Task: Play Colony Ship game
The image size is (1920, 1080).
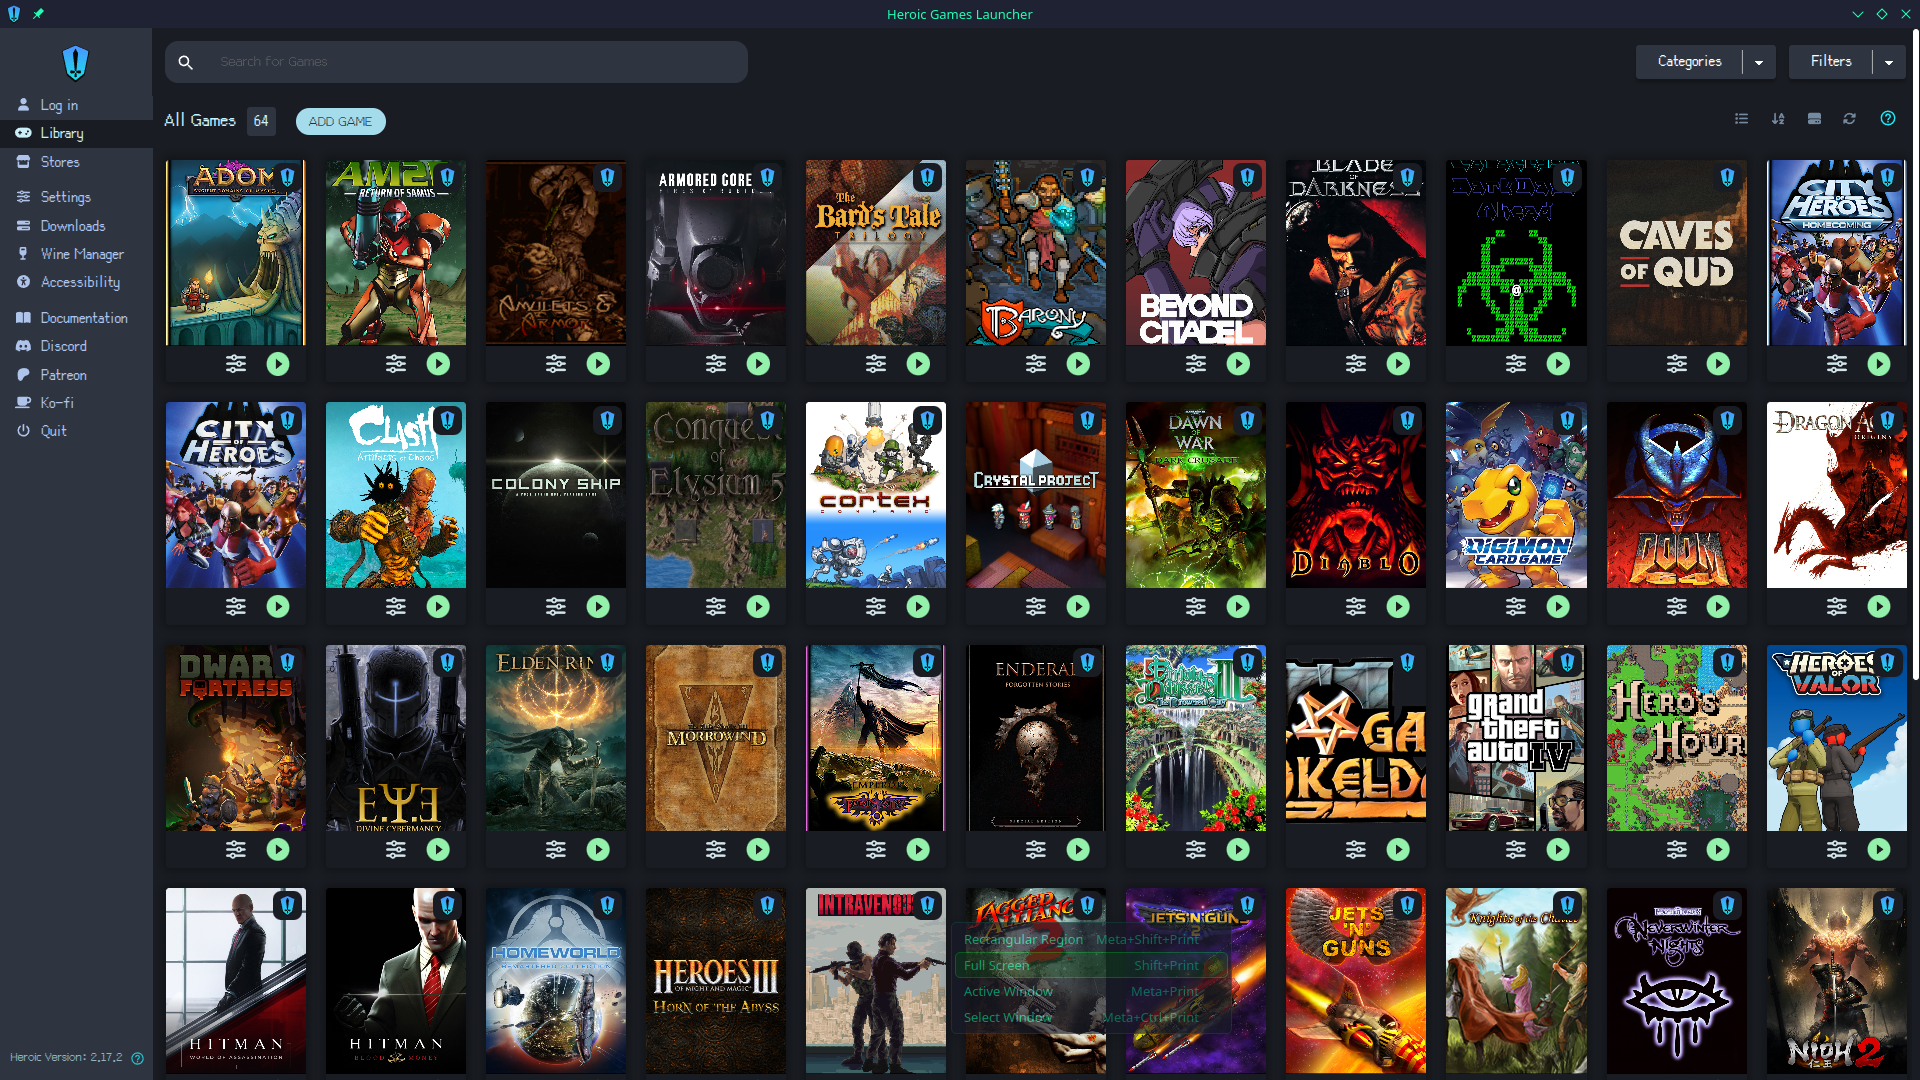Action: click(x=598, y=606)
